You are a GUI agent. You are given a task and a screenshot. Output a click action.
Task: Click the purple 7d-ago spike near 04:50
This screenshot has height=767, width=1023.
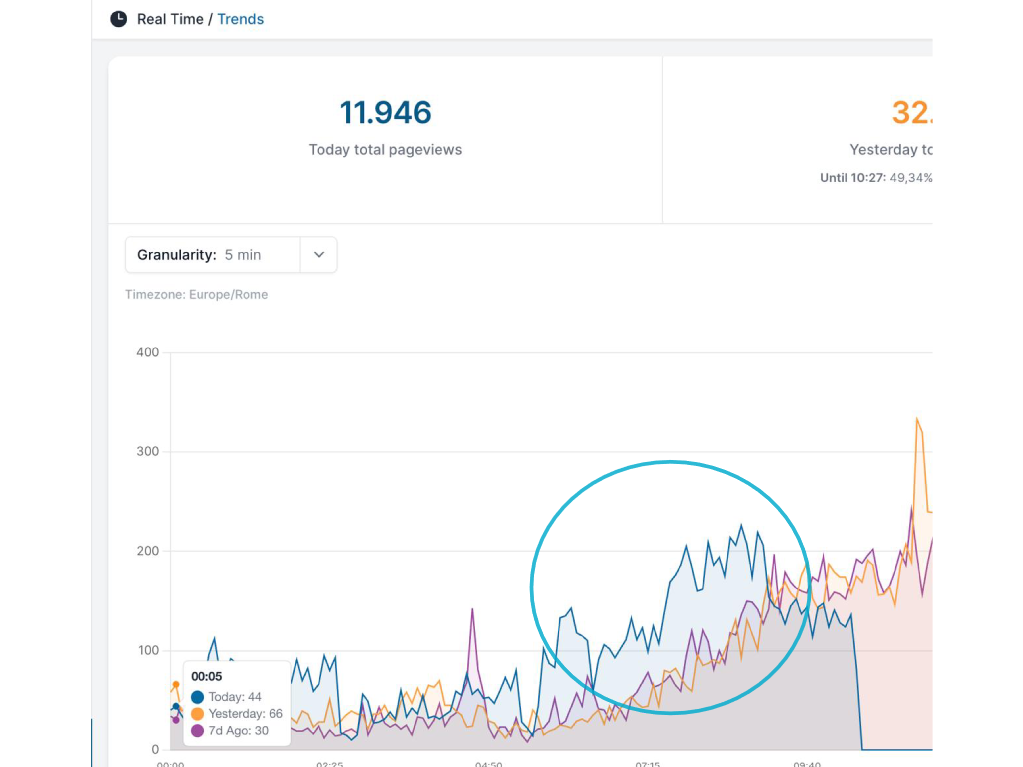click(472, 610)
